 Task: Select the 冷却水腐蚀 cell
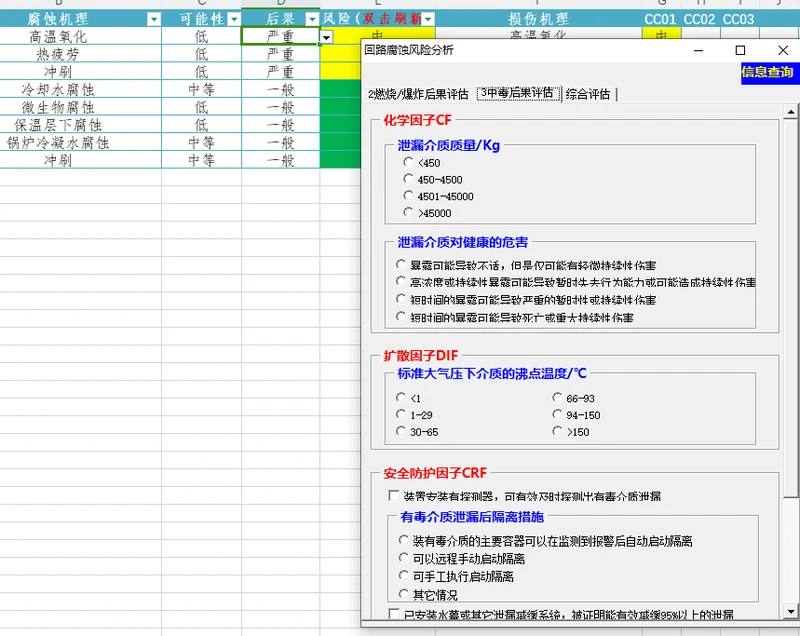[81, 90]
